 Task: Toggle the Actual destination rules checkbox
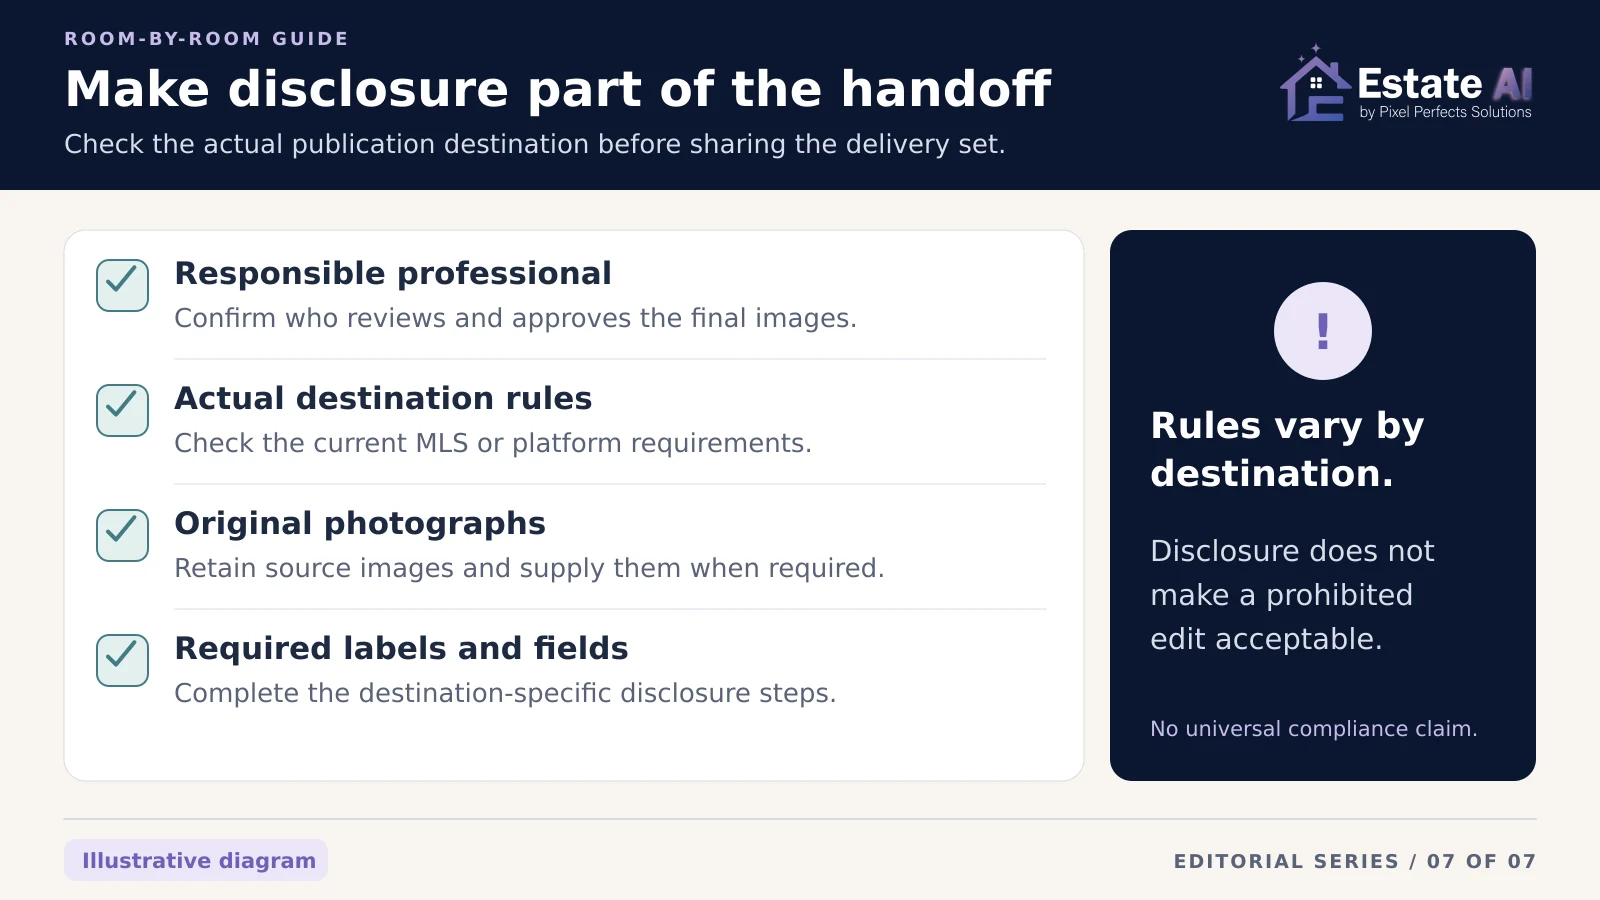122,410
